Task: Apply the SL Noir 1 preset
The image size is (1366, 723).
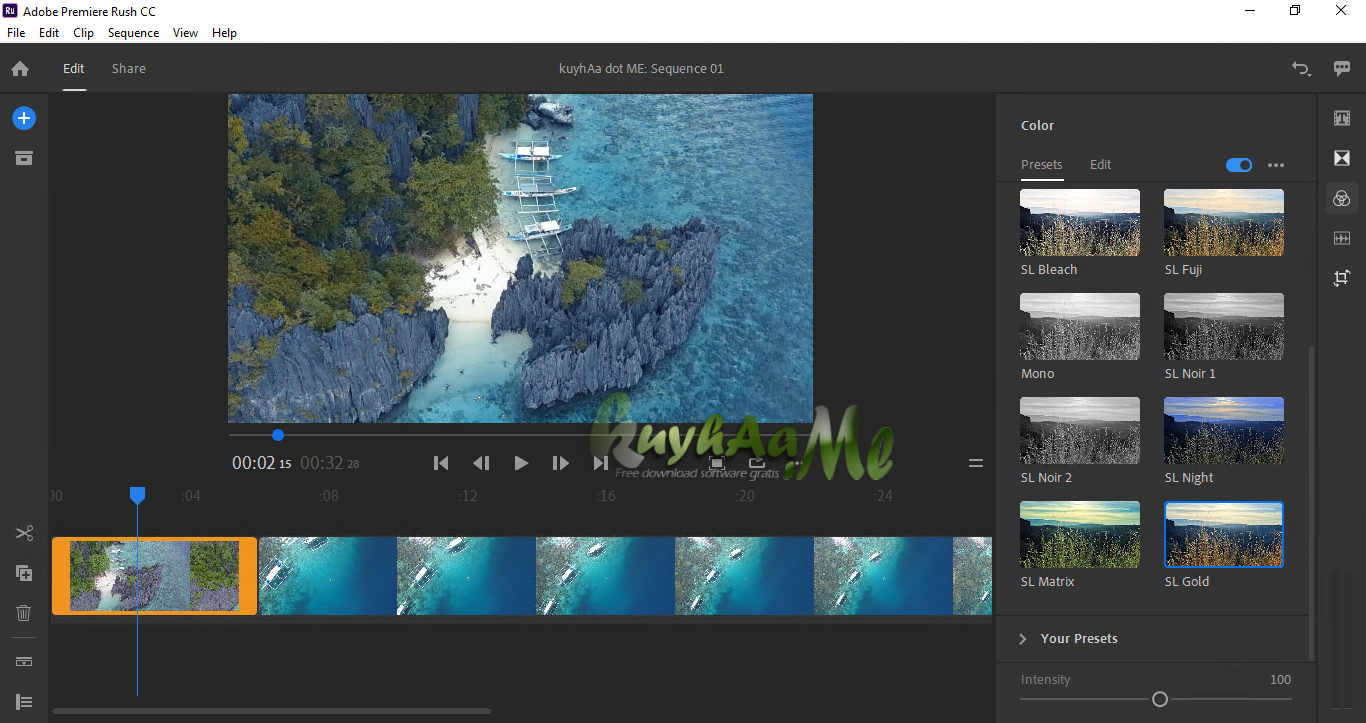Action: 1224,327
